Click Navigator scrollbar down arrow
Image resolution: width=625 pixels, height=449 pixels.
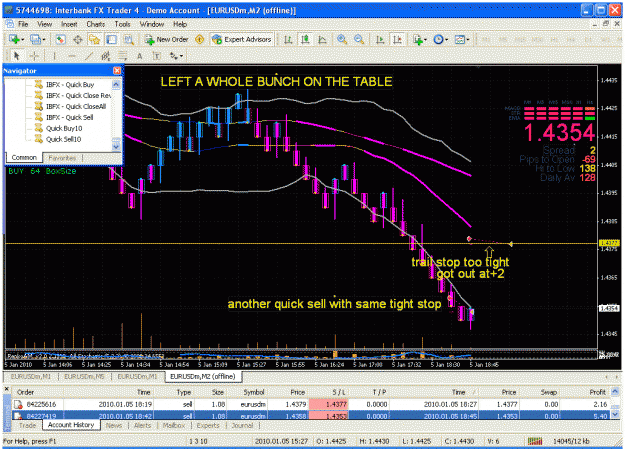pos(116,147)
